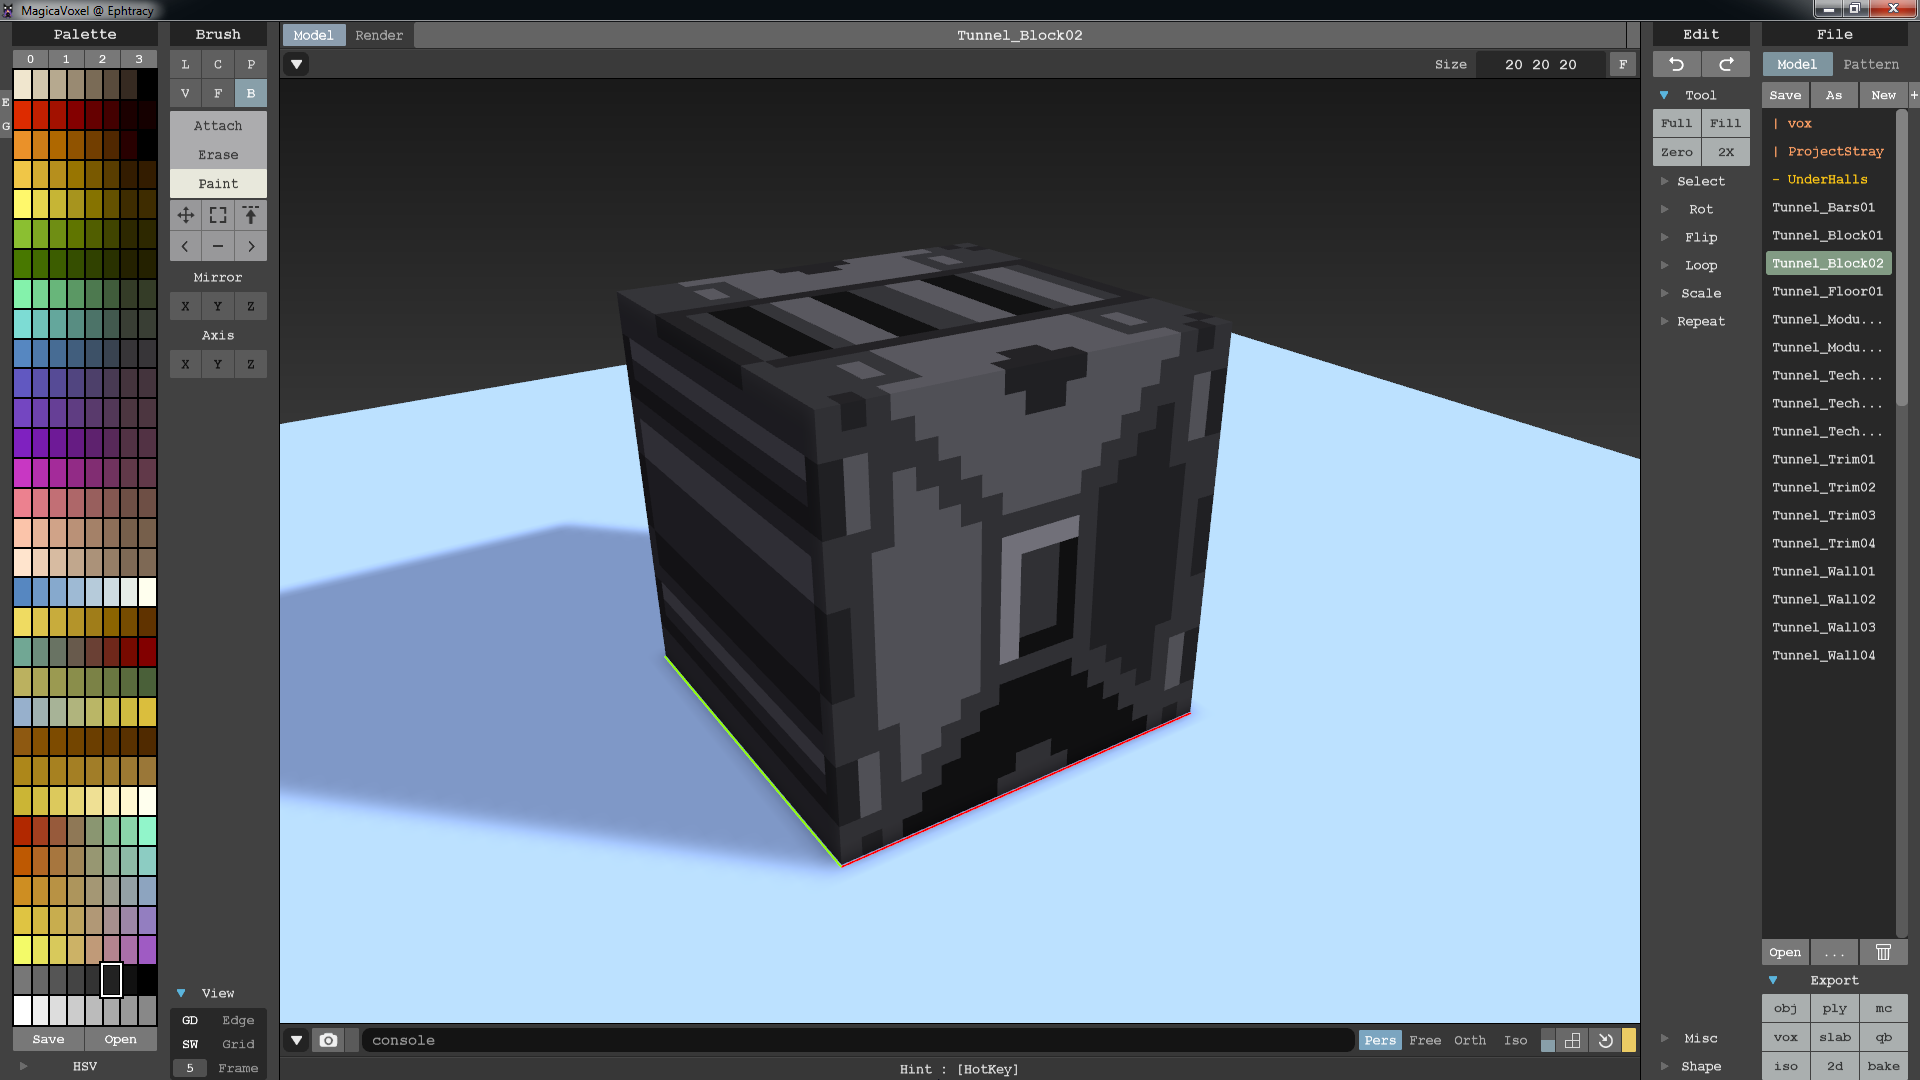This screenshot has width=1920, height=1080.
Task: Switch to Orth camera mode
Action: (x=1469, y=1040)
